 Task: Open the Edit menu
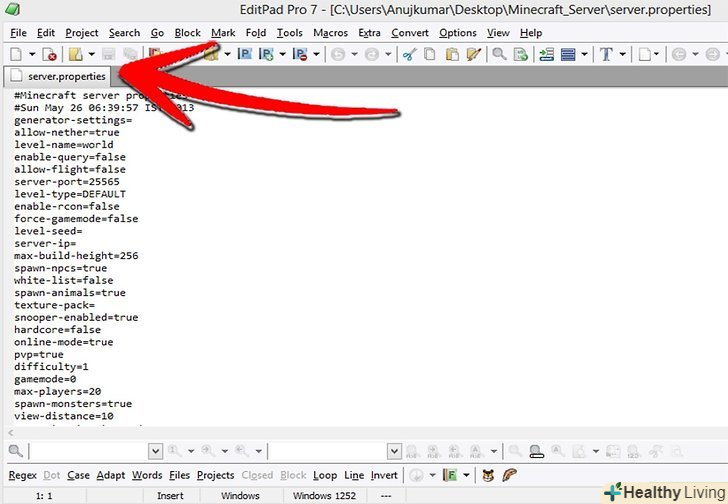[x=46, y=33]
